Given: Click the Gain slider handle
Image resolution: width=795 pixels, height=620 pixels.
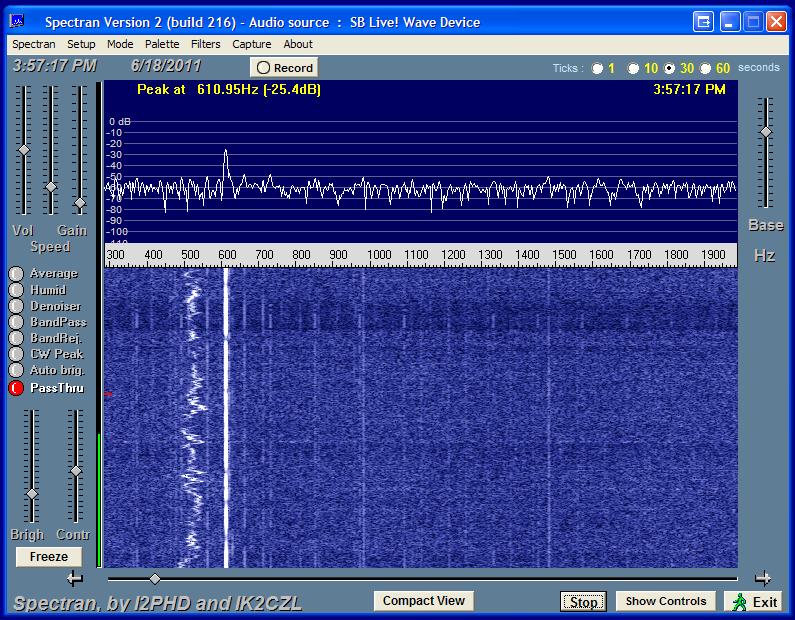Looking at the screenshot, I should click(x=80, y=203).
